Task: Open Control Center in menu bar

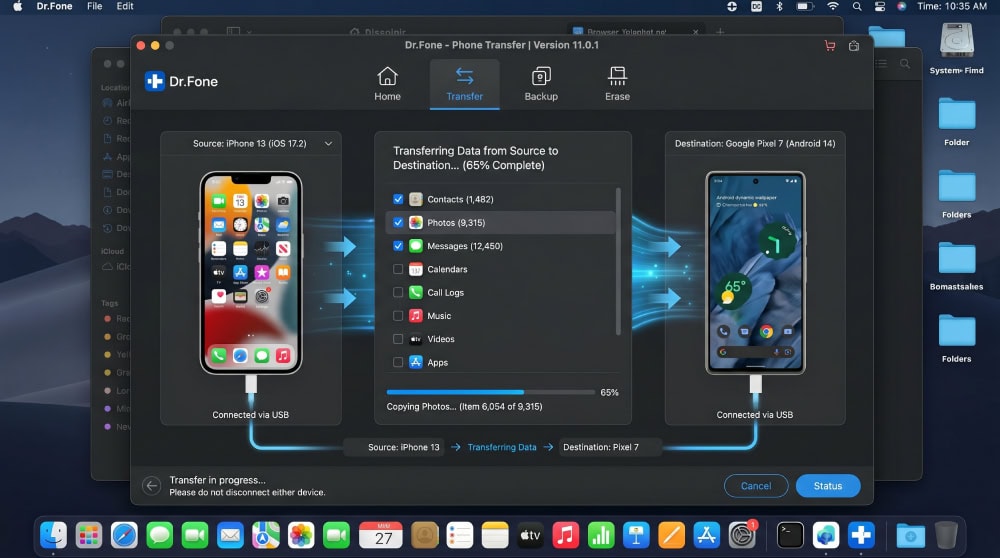Action: (879, 6)
